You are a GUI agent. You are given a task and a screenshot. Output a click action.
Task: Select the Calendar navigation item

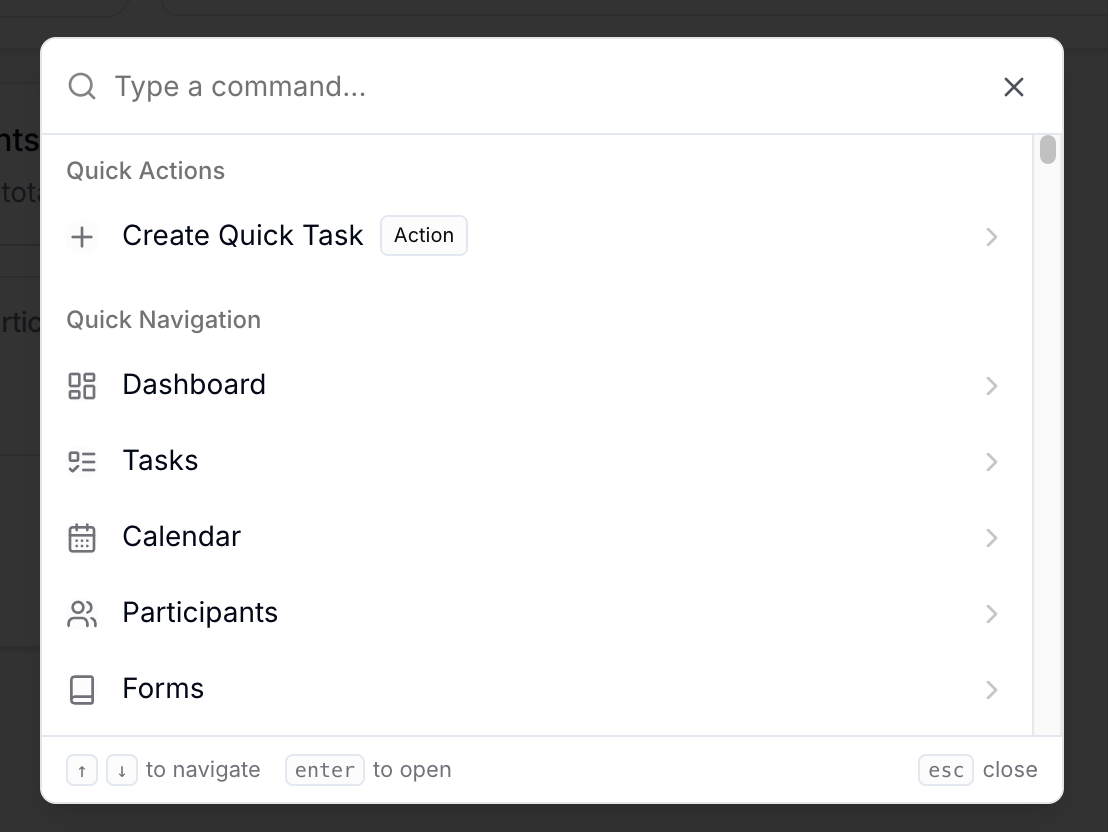point(536,537)
